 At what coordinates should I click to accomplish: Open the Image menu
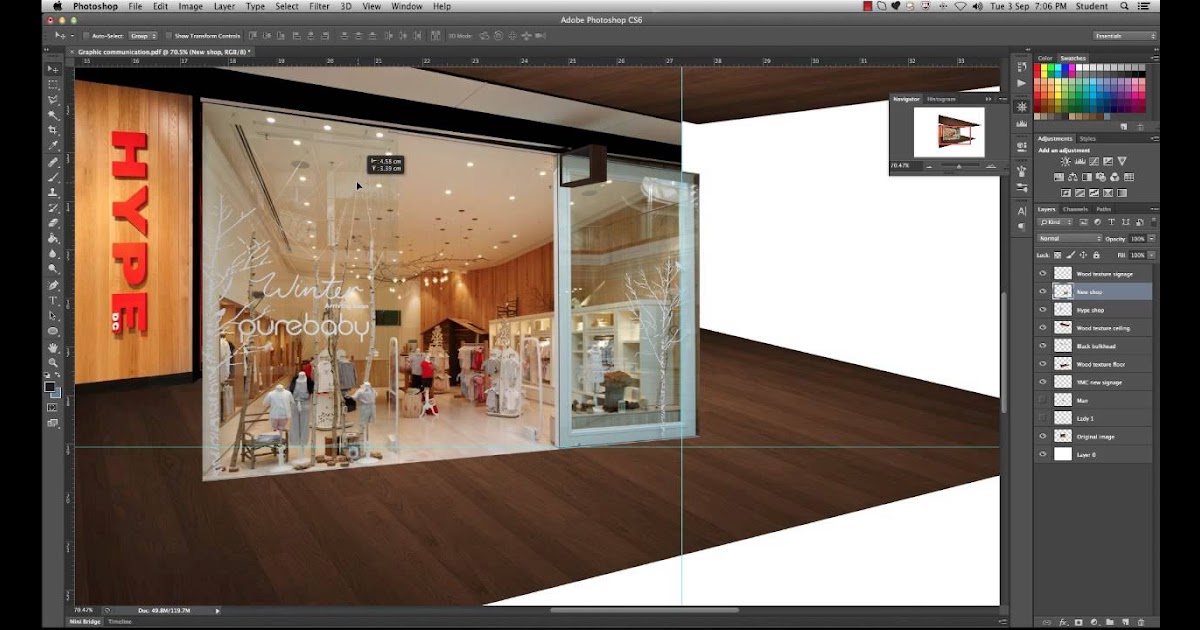click(x=190, y=6)
